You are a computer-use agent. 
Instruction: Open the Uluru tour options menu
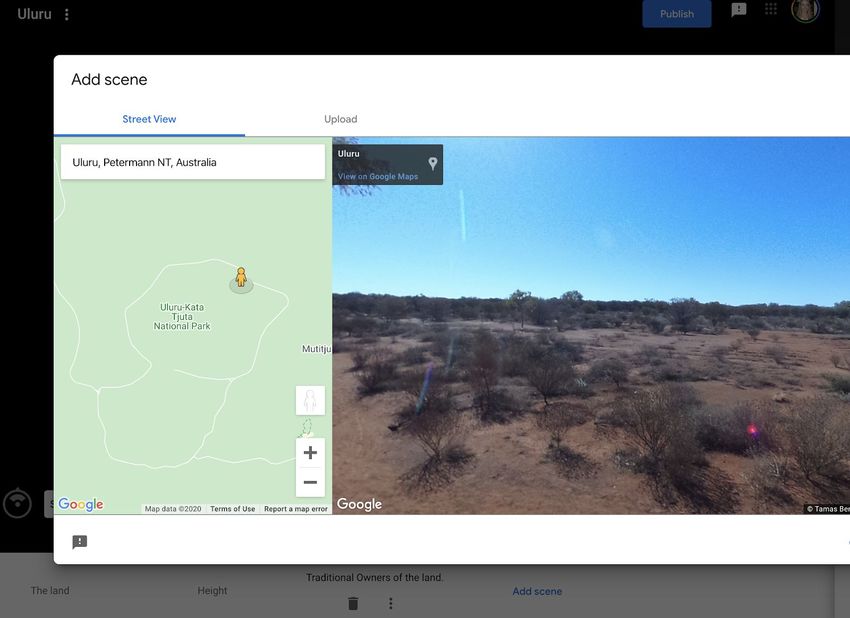(x=67, y=15)
